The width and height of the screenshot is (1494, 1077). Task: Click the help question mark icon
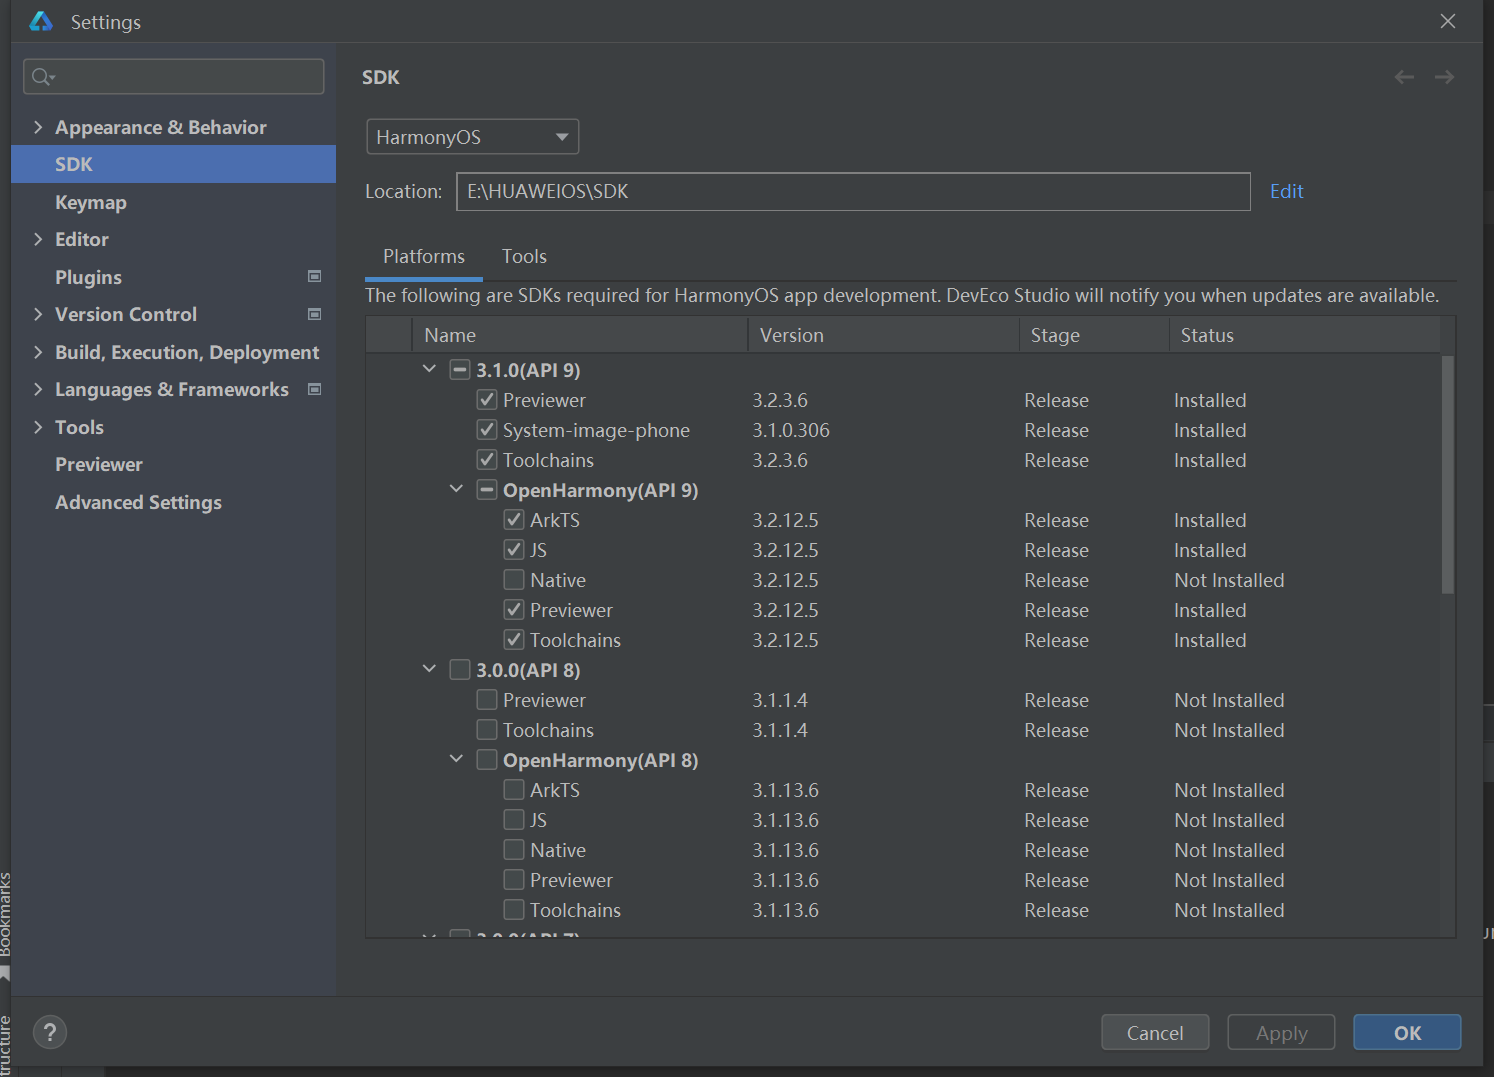[50, 1032]
